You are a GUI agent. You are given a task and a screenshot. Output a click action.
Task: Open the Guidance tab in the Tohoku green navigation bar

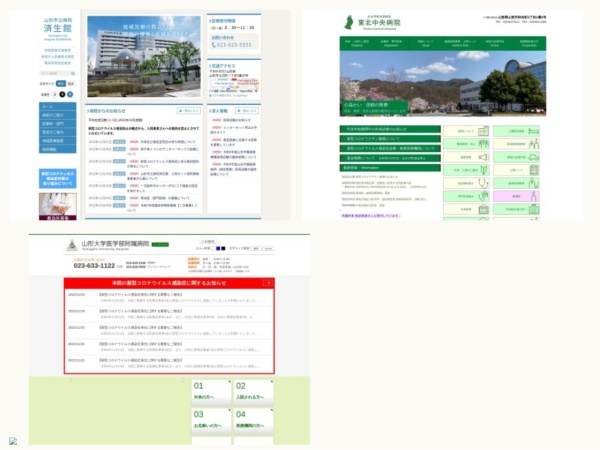357,43
